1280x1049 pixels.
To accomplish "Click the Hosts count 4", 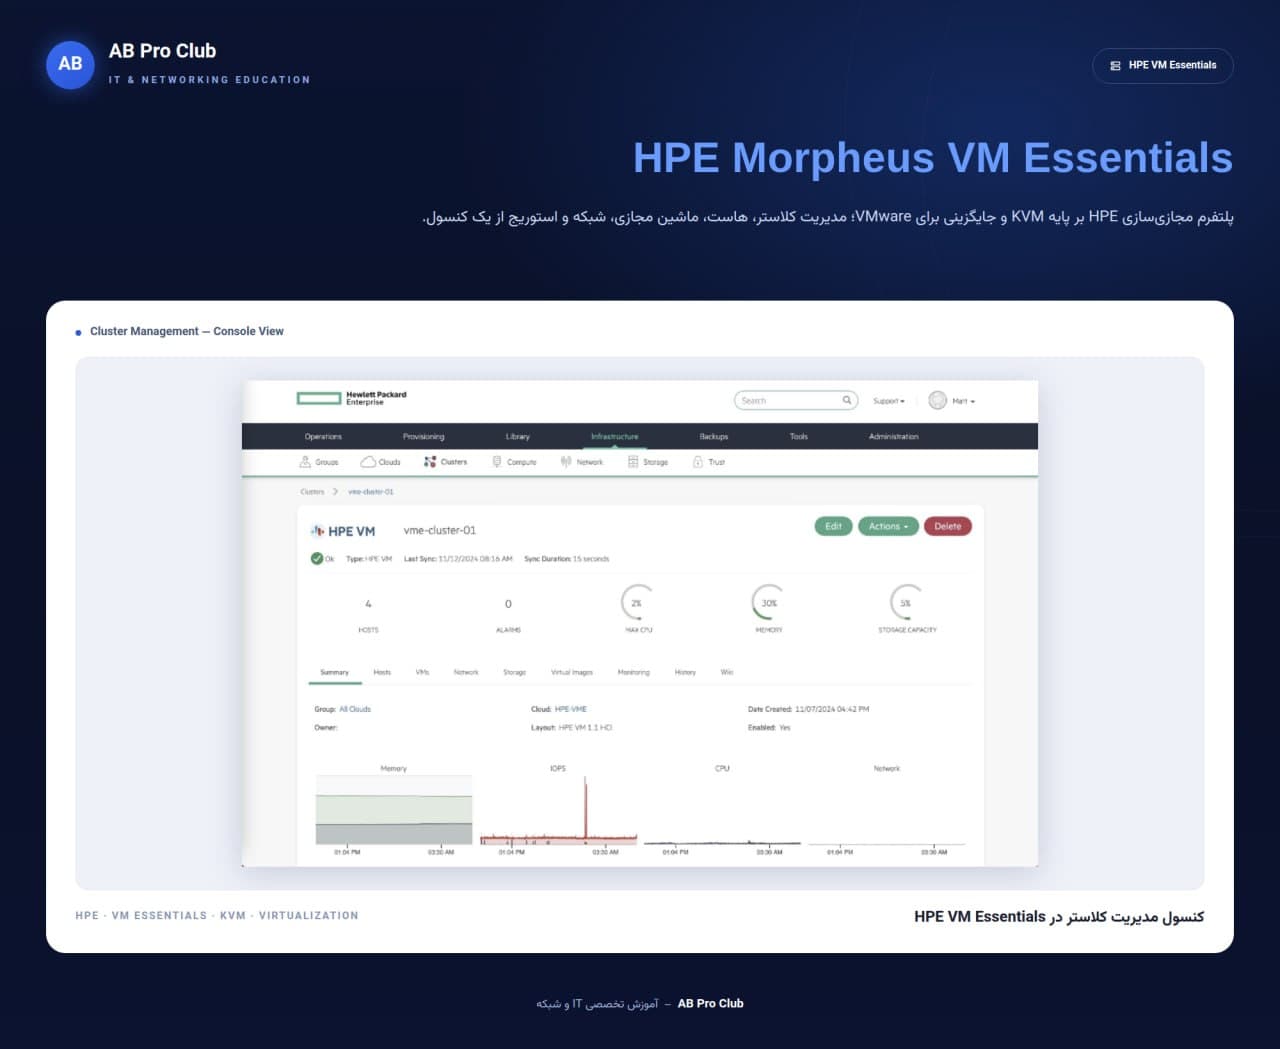I will tap(368, 604).
